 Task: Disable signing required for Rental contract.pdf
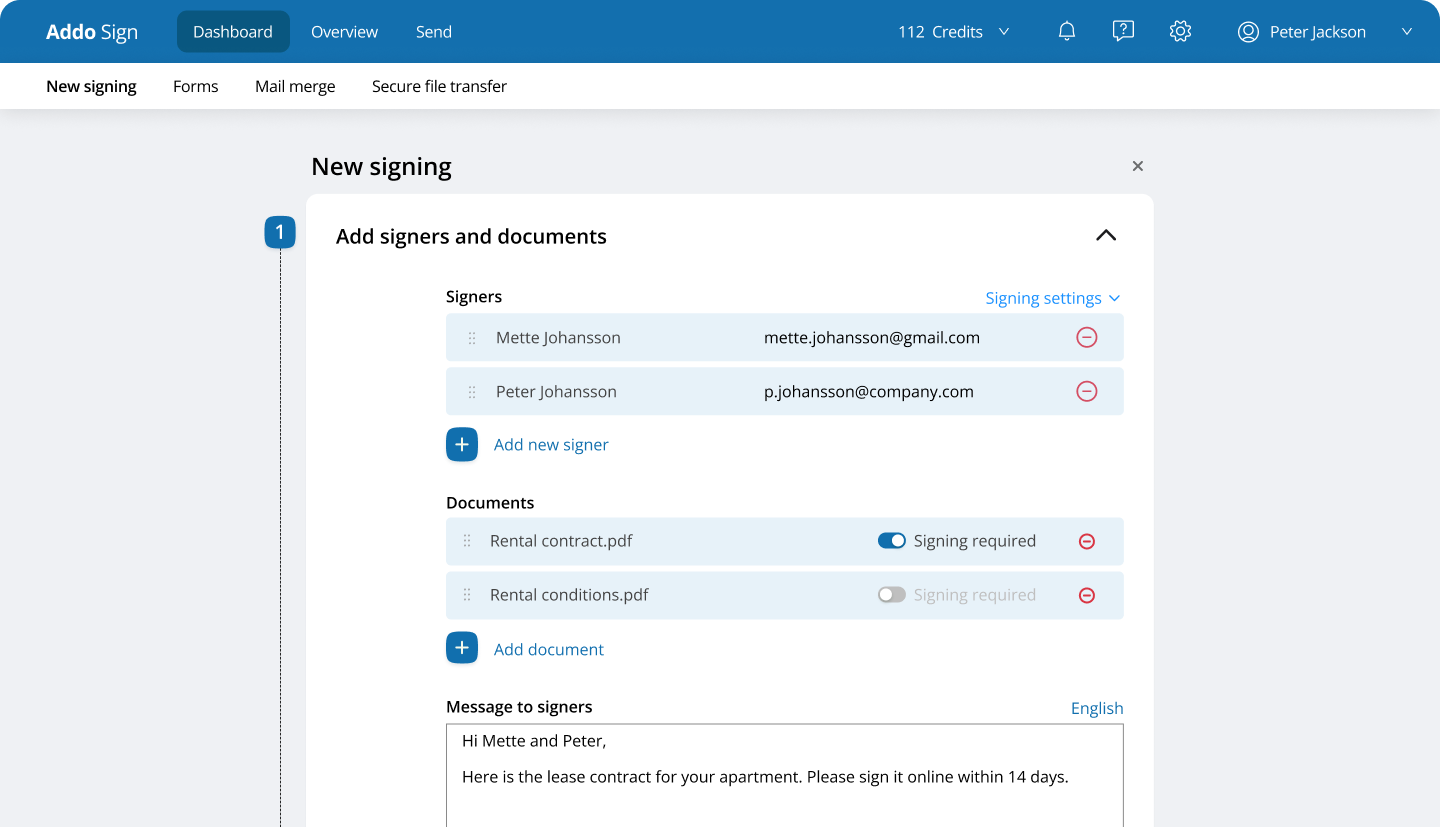[x=892, y=541]
